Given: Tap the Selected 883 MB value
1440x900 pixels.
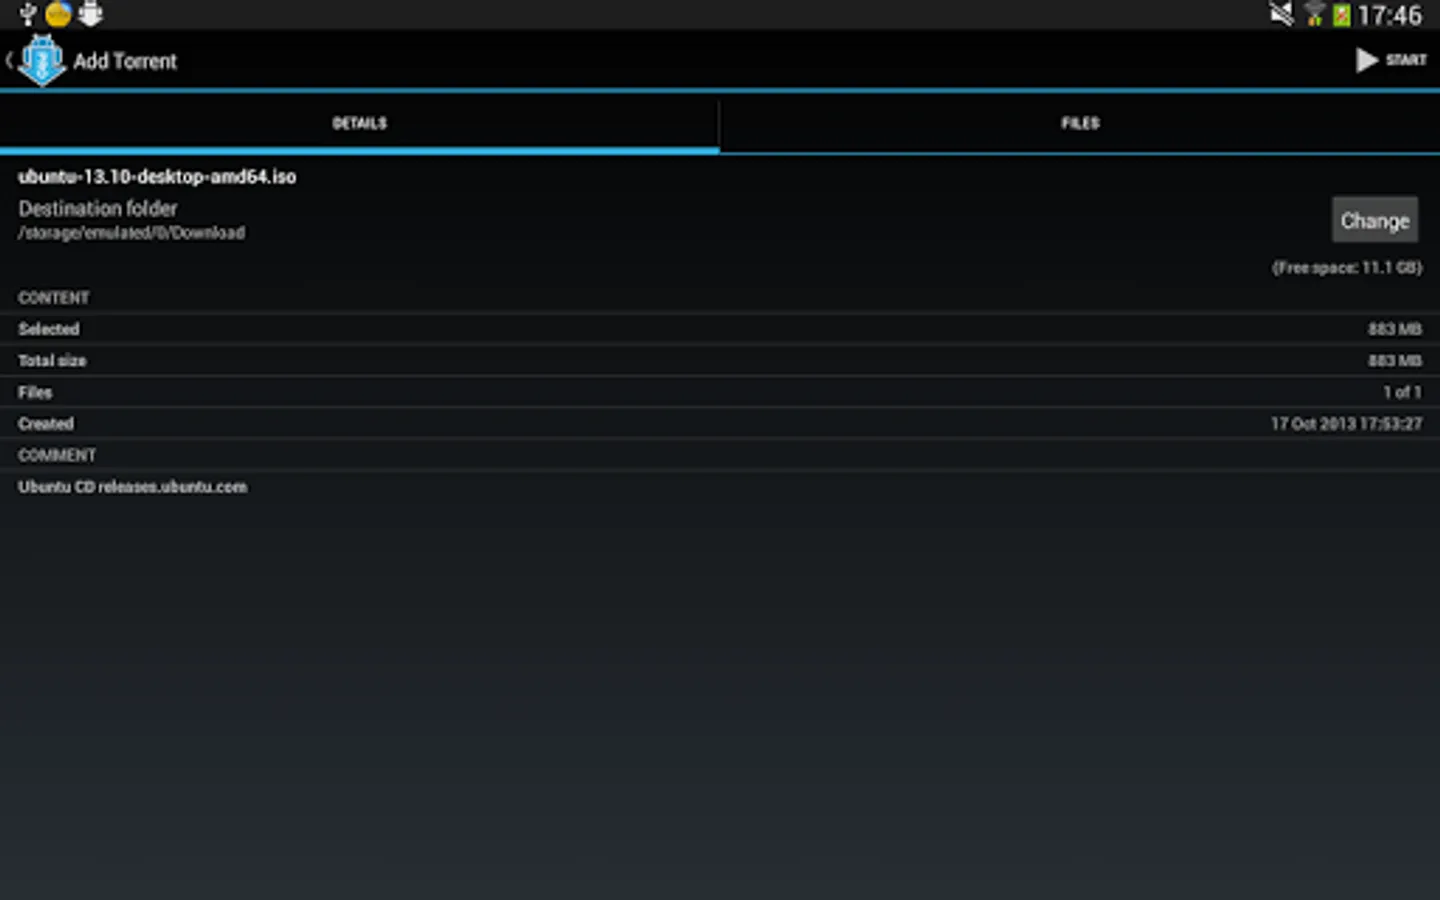Looking at the screenshot, I should click(x=1394, y=329).
